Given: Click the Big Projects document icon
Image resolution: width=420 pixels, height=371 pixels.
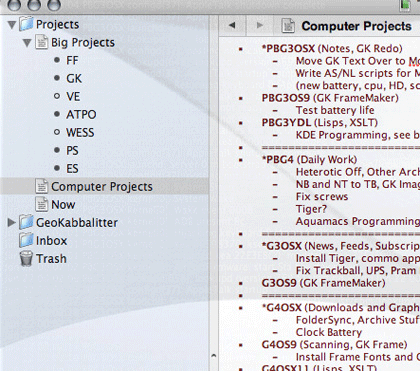Looking at the screenshot, I should tap(42, 42).
